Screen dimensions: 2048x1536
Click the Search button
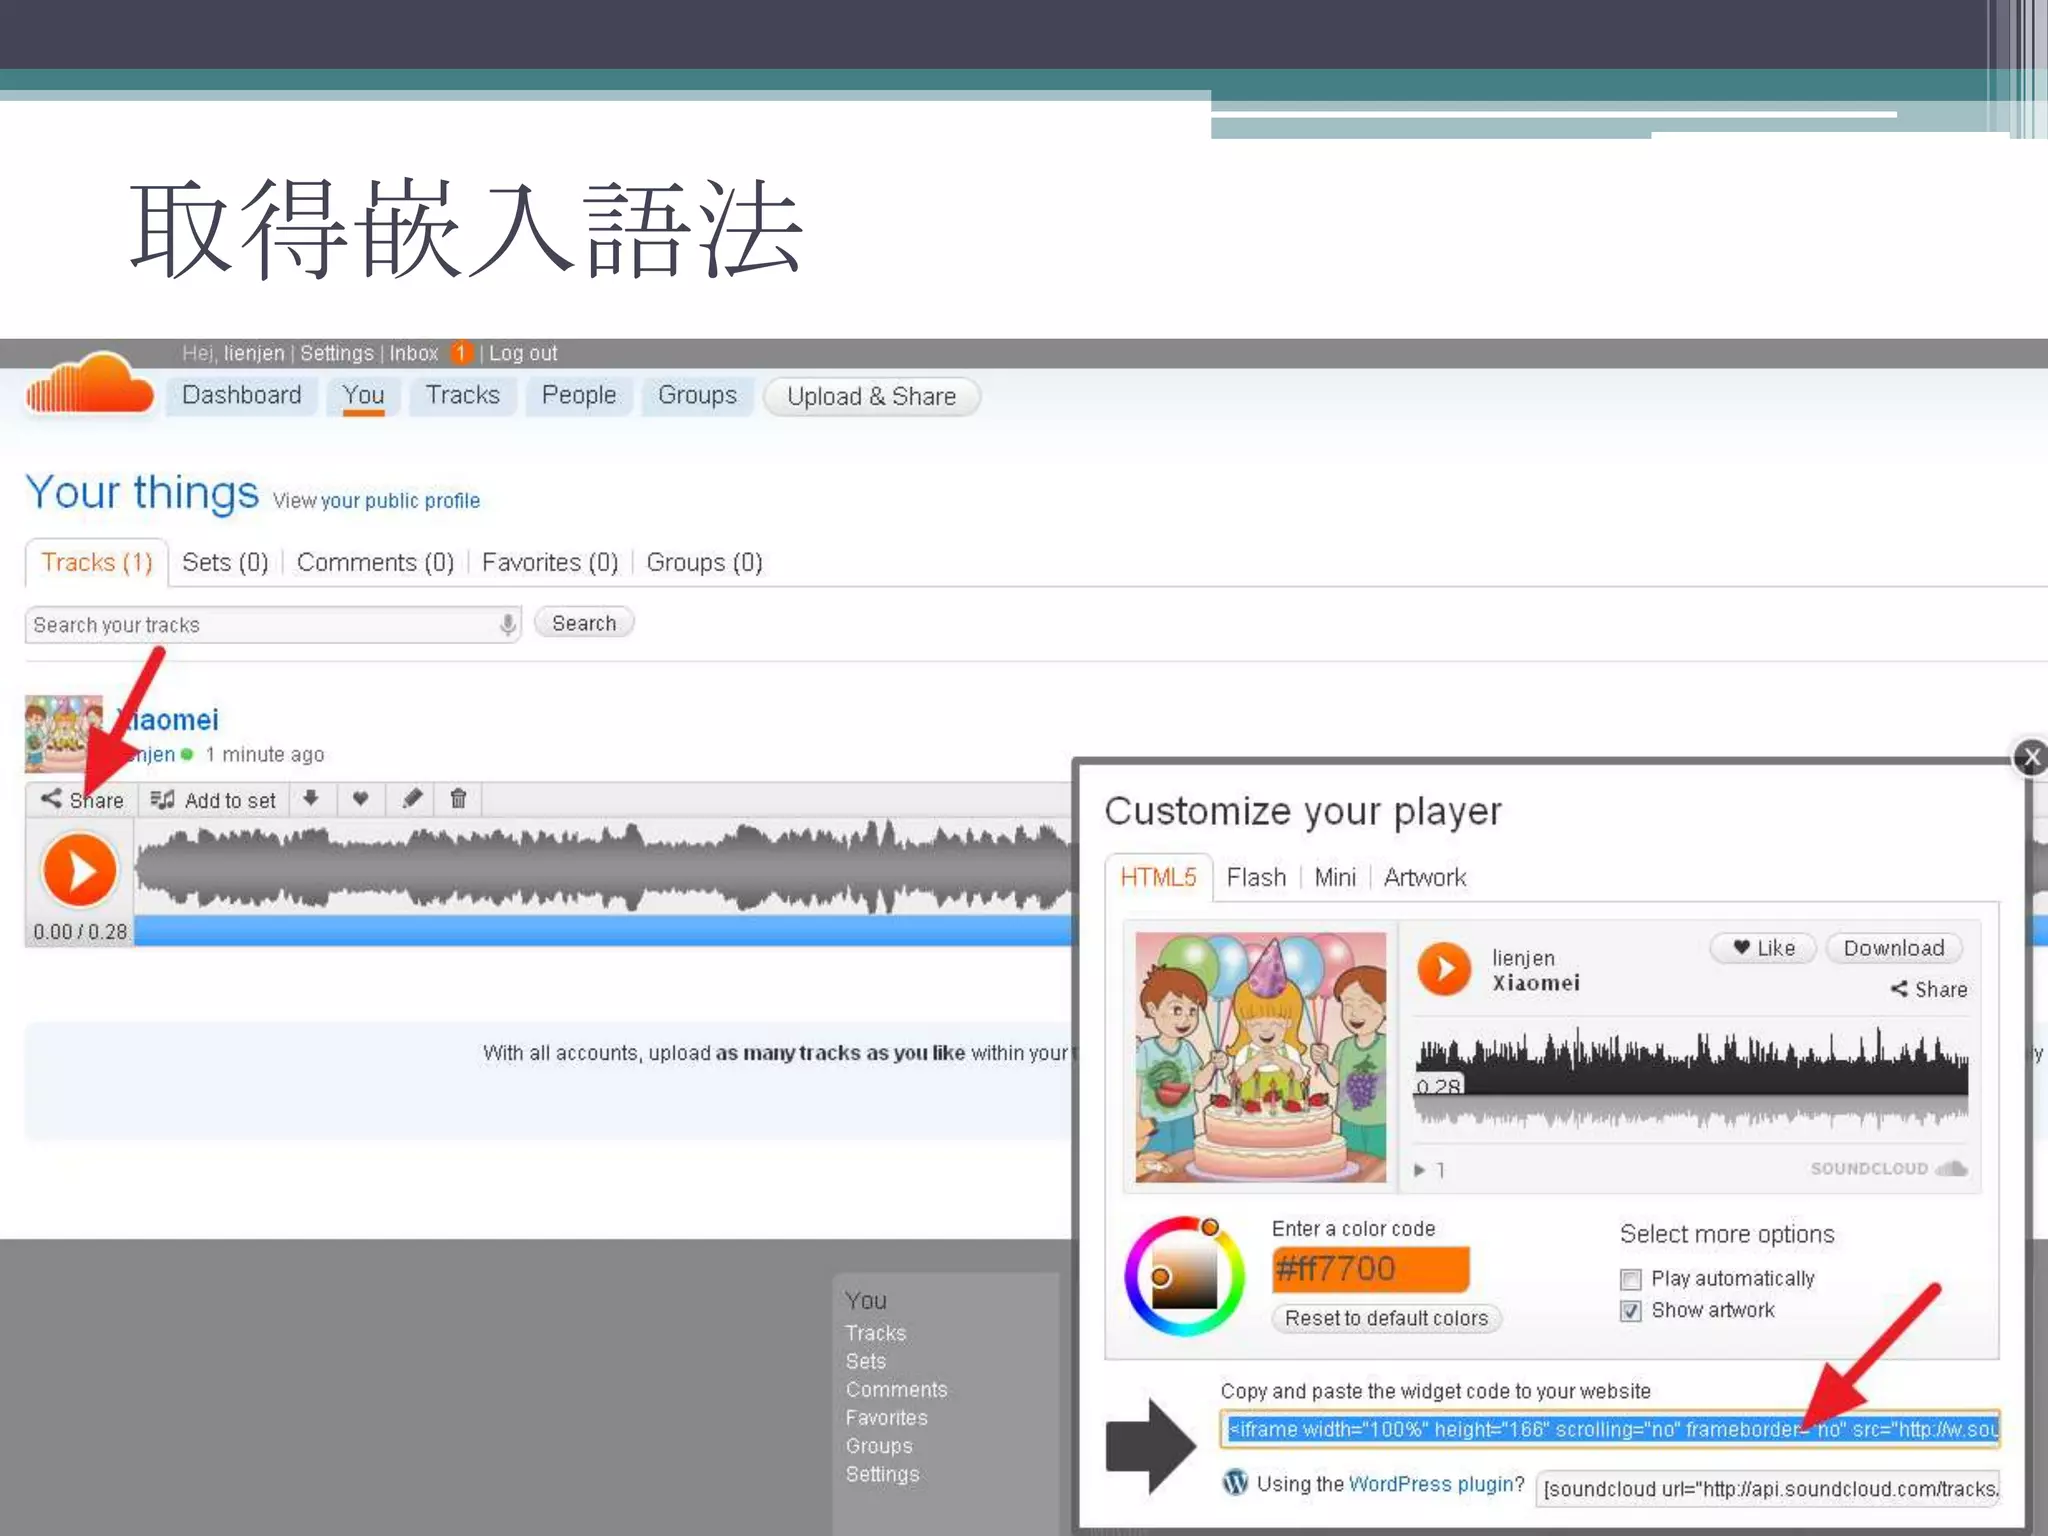[x=584, y=623]
